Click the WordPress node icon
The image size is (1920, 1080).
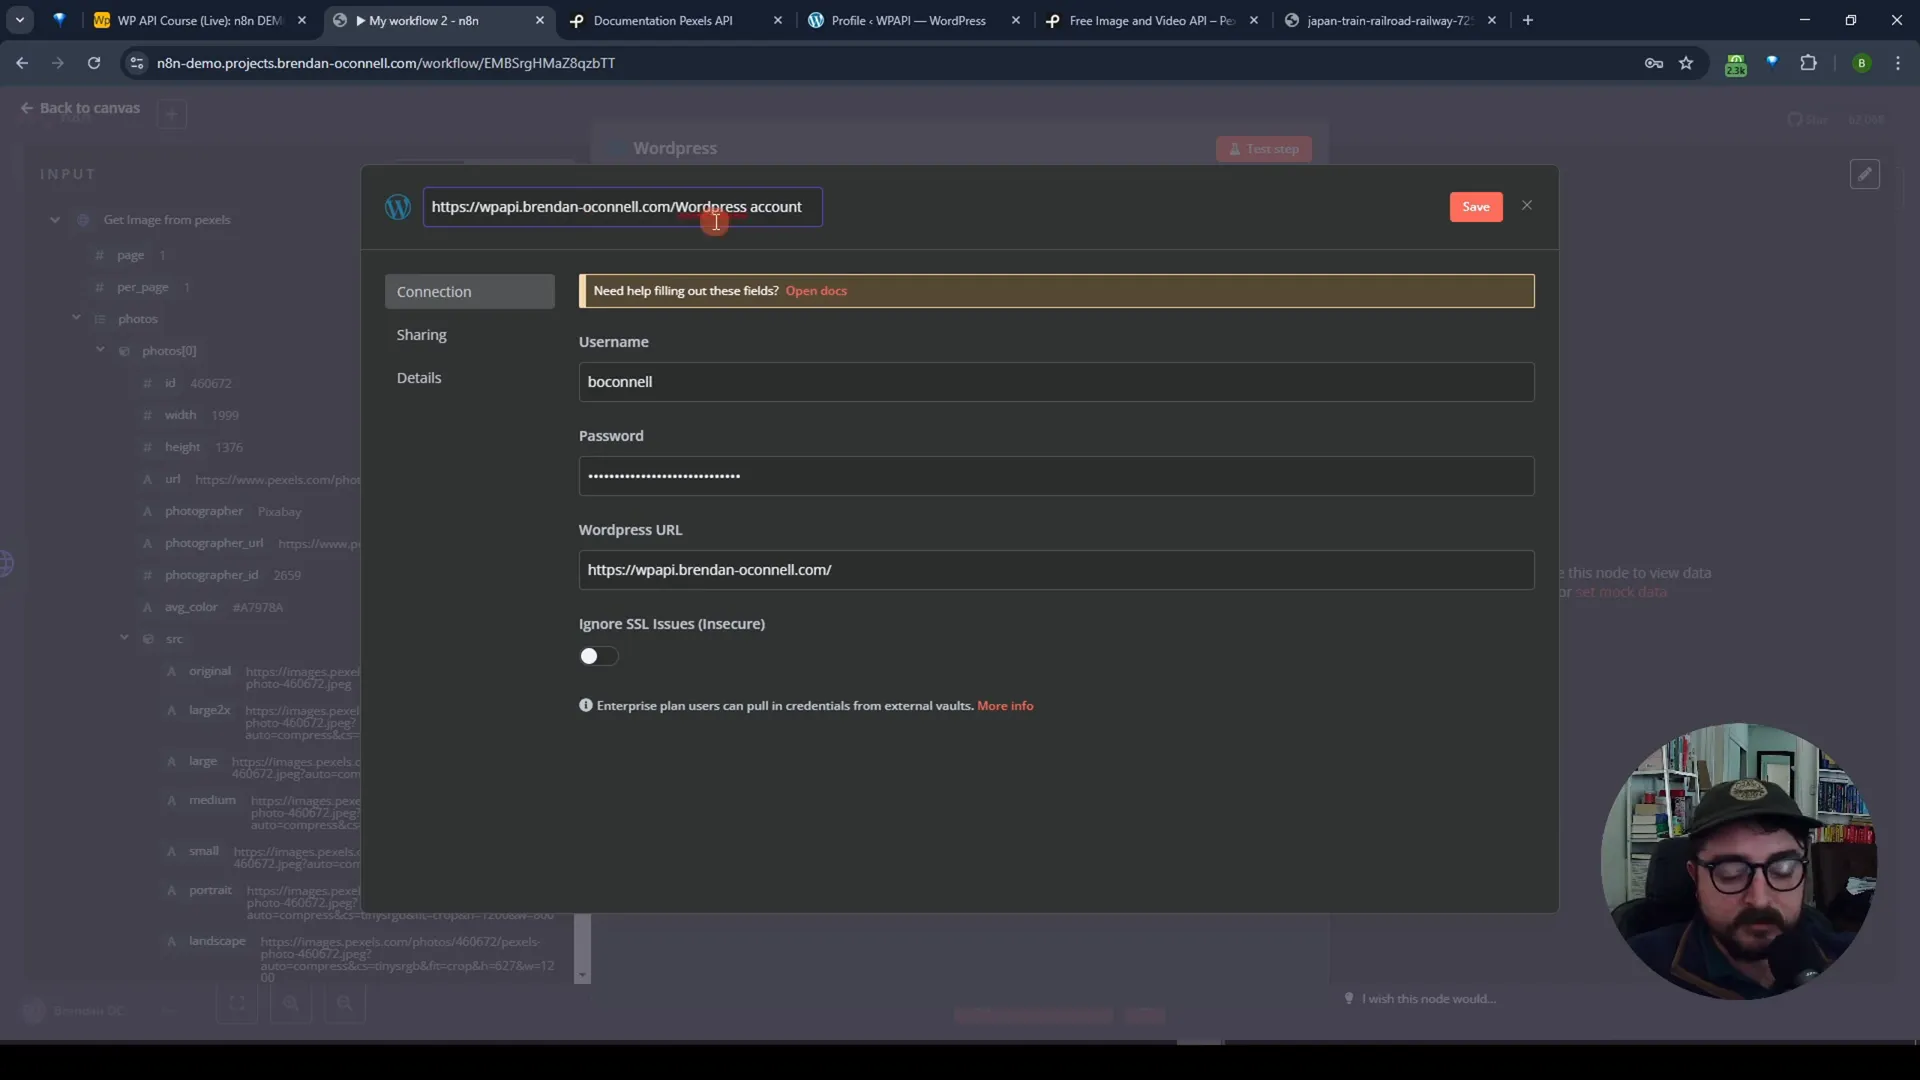396,206
